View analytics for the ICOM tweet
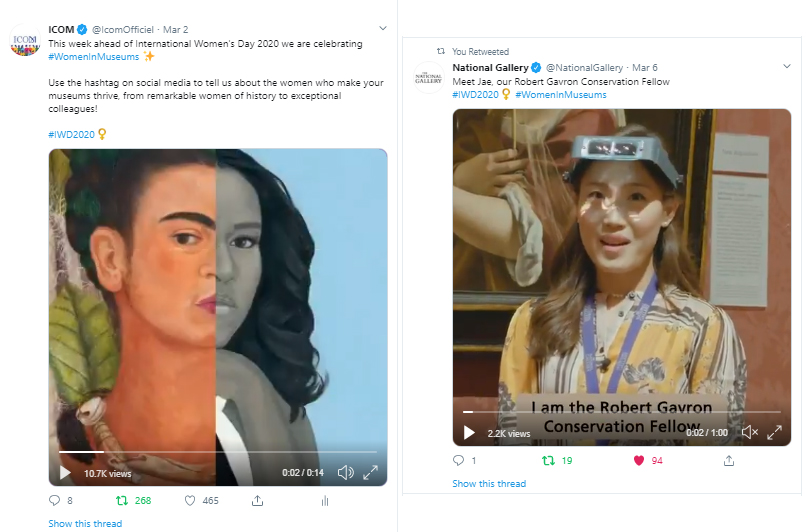 (x=324, y=500)
